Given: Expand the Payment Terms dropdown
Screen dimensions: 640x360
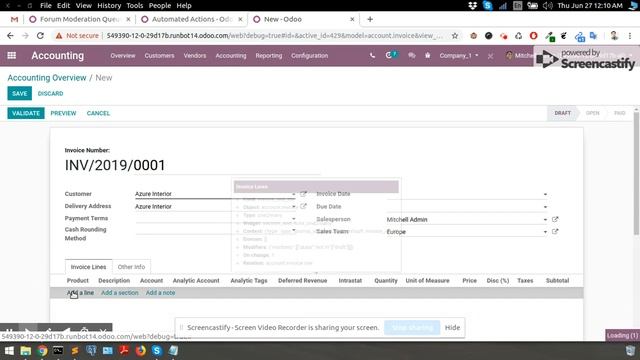Looking at the screenshot, I should tap(293, 219).
